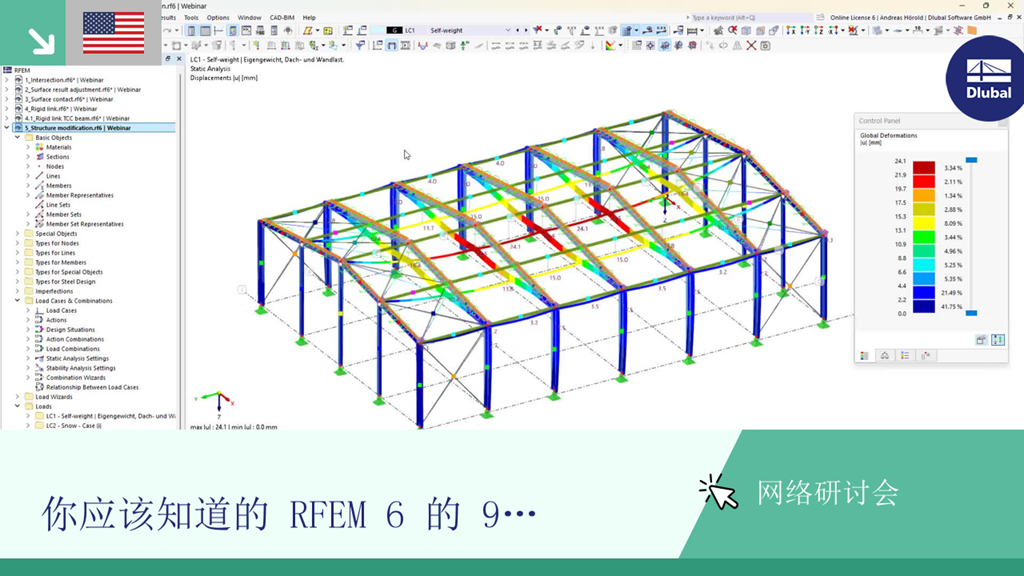Click the green arrows support reactions icon
The width and height of the screenshot is (1024, 576).
(x=464, y=45)
